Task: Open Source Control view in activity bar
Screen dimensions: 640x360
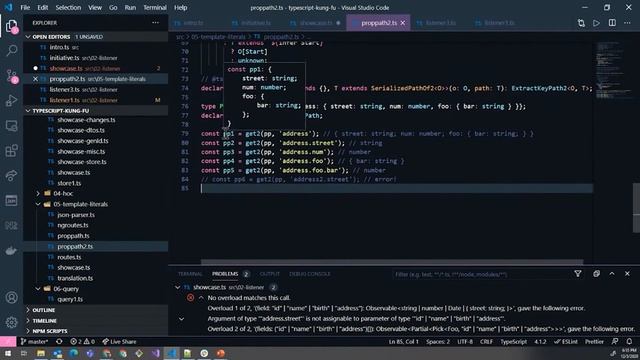Action: point(11,76)
